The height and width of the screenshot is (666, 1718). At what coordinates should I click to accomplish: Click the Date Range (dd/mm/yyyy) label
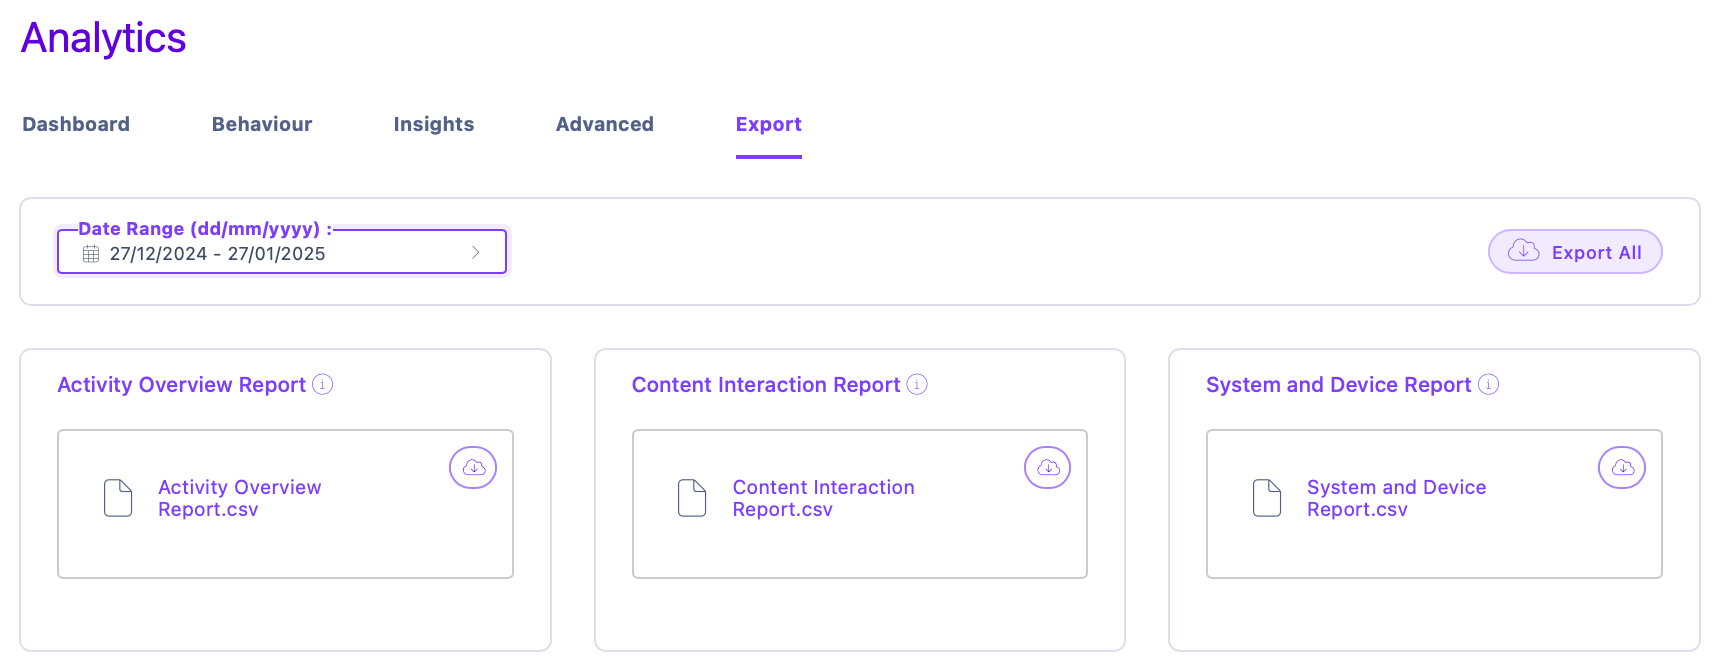(205, 229)
